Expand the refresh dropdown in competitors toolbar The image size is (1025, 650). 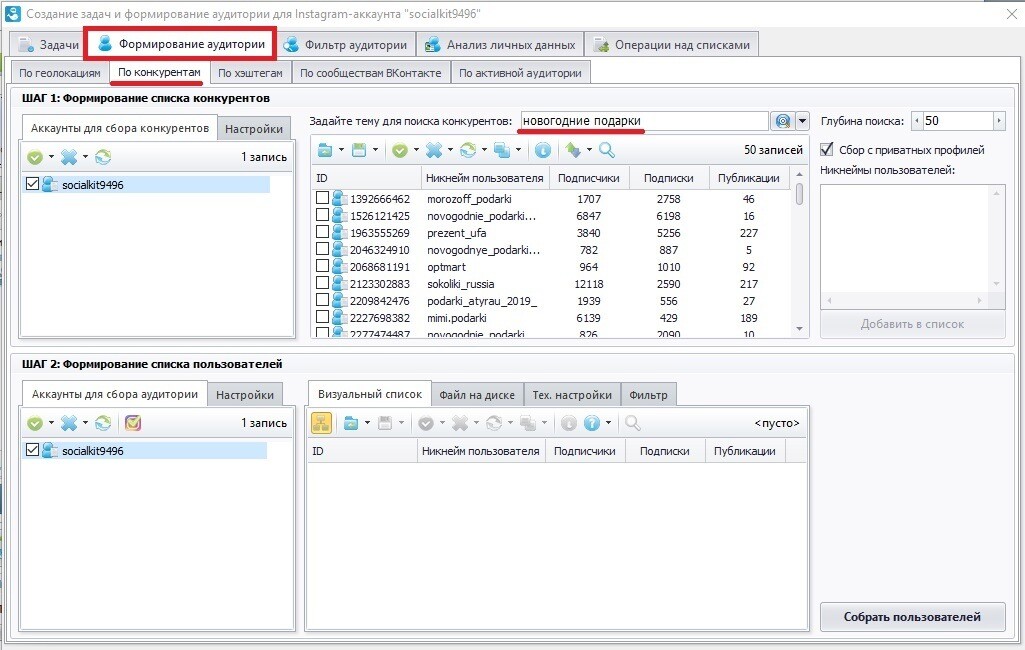tap(484, 150)
